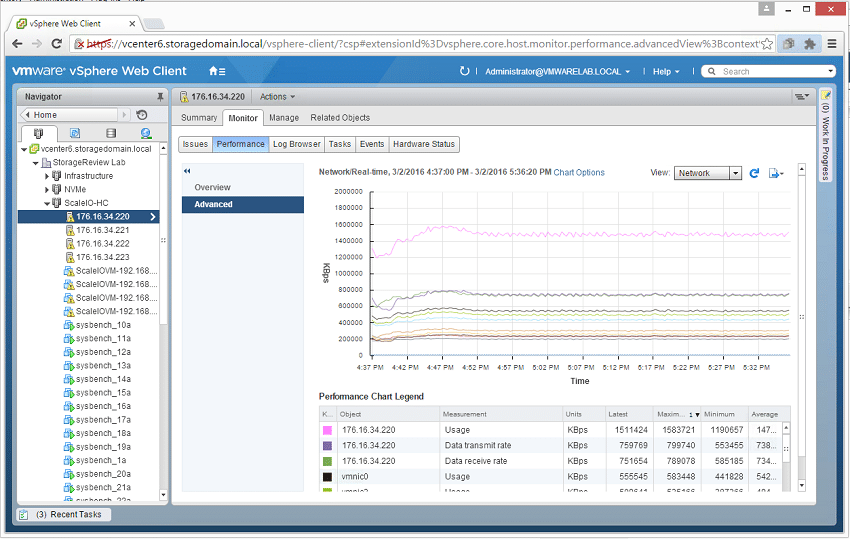The image size is (850, 539).
Task: Open the Administrator@VMWARELAB.LOCAL user menu
Action: [x=557, y=72]
